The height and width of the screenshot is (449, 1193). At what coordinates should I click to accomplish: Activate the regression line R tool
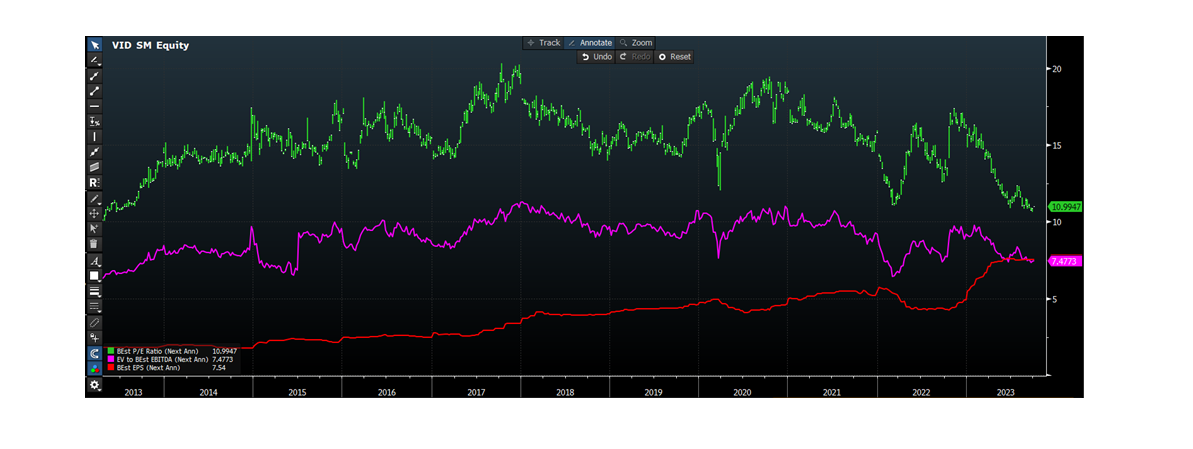[x=95, y=182]
